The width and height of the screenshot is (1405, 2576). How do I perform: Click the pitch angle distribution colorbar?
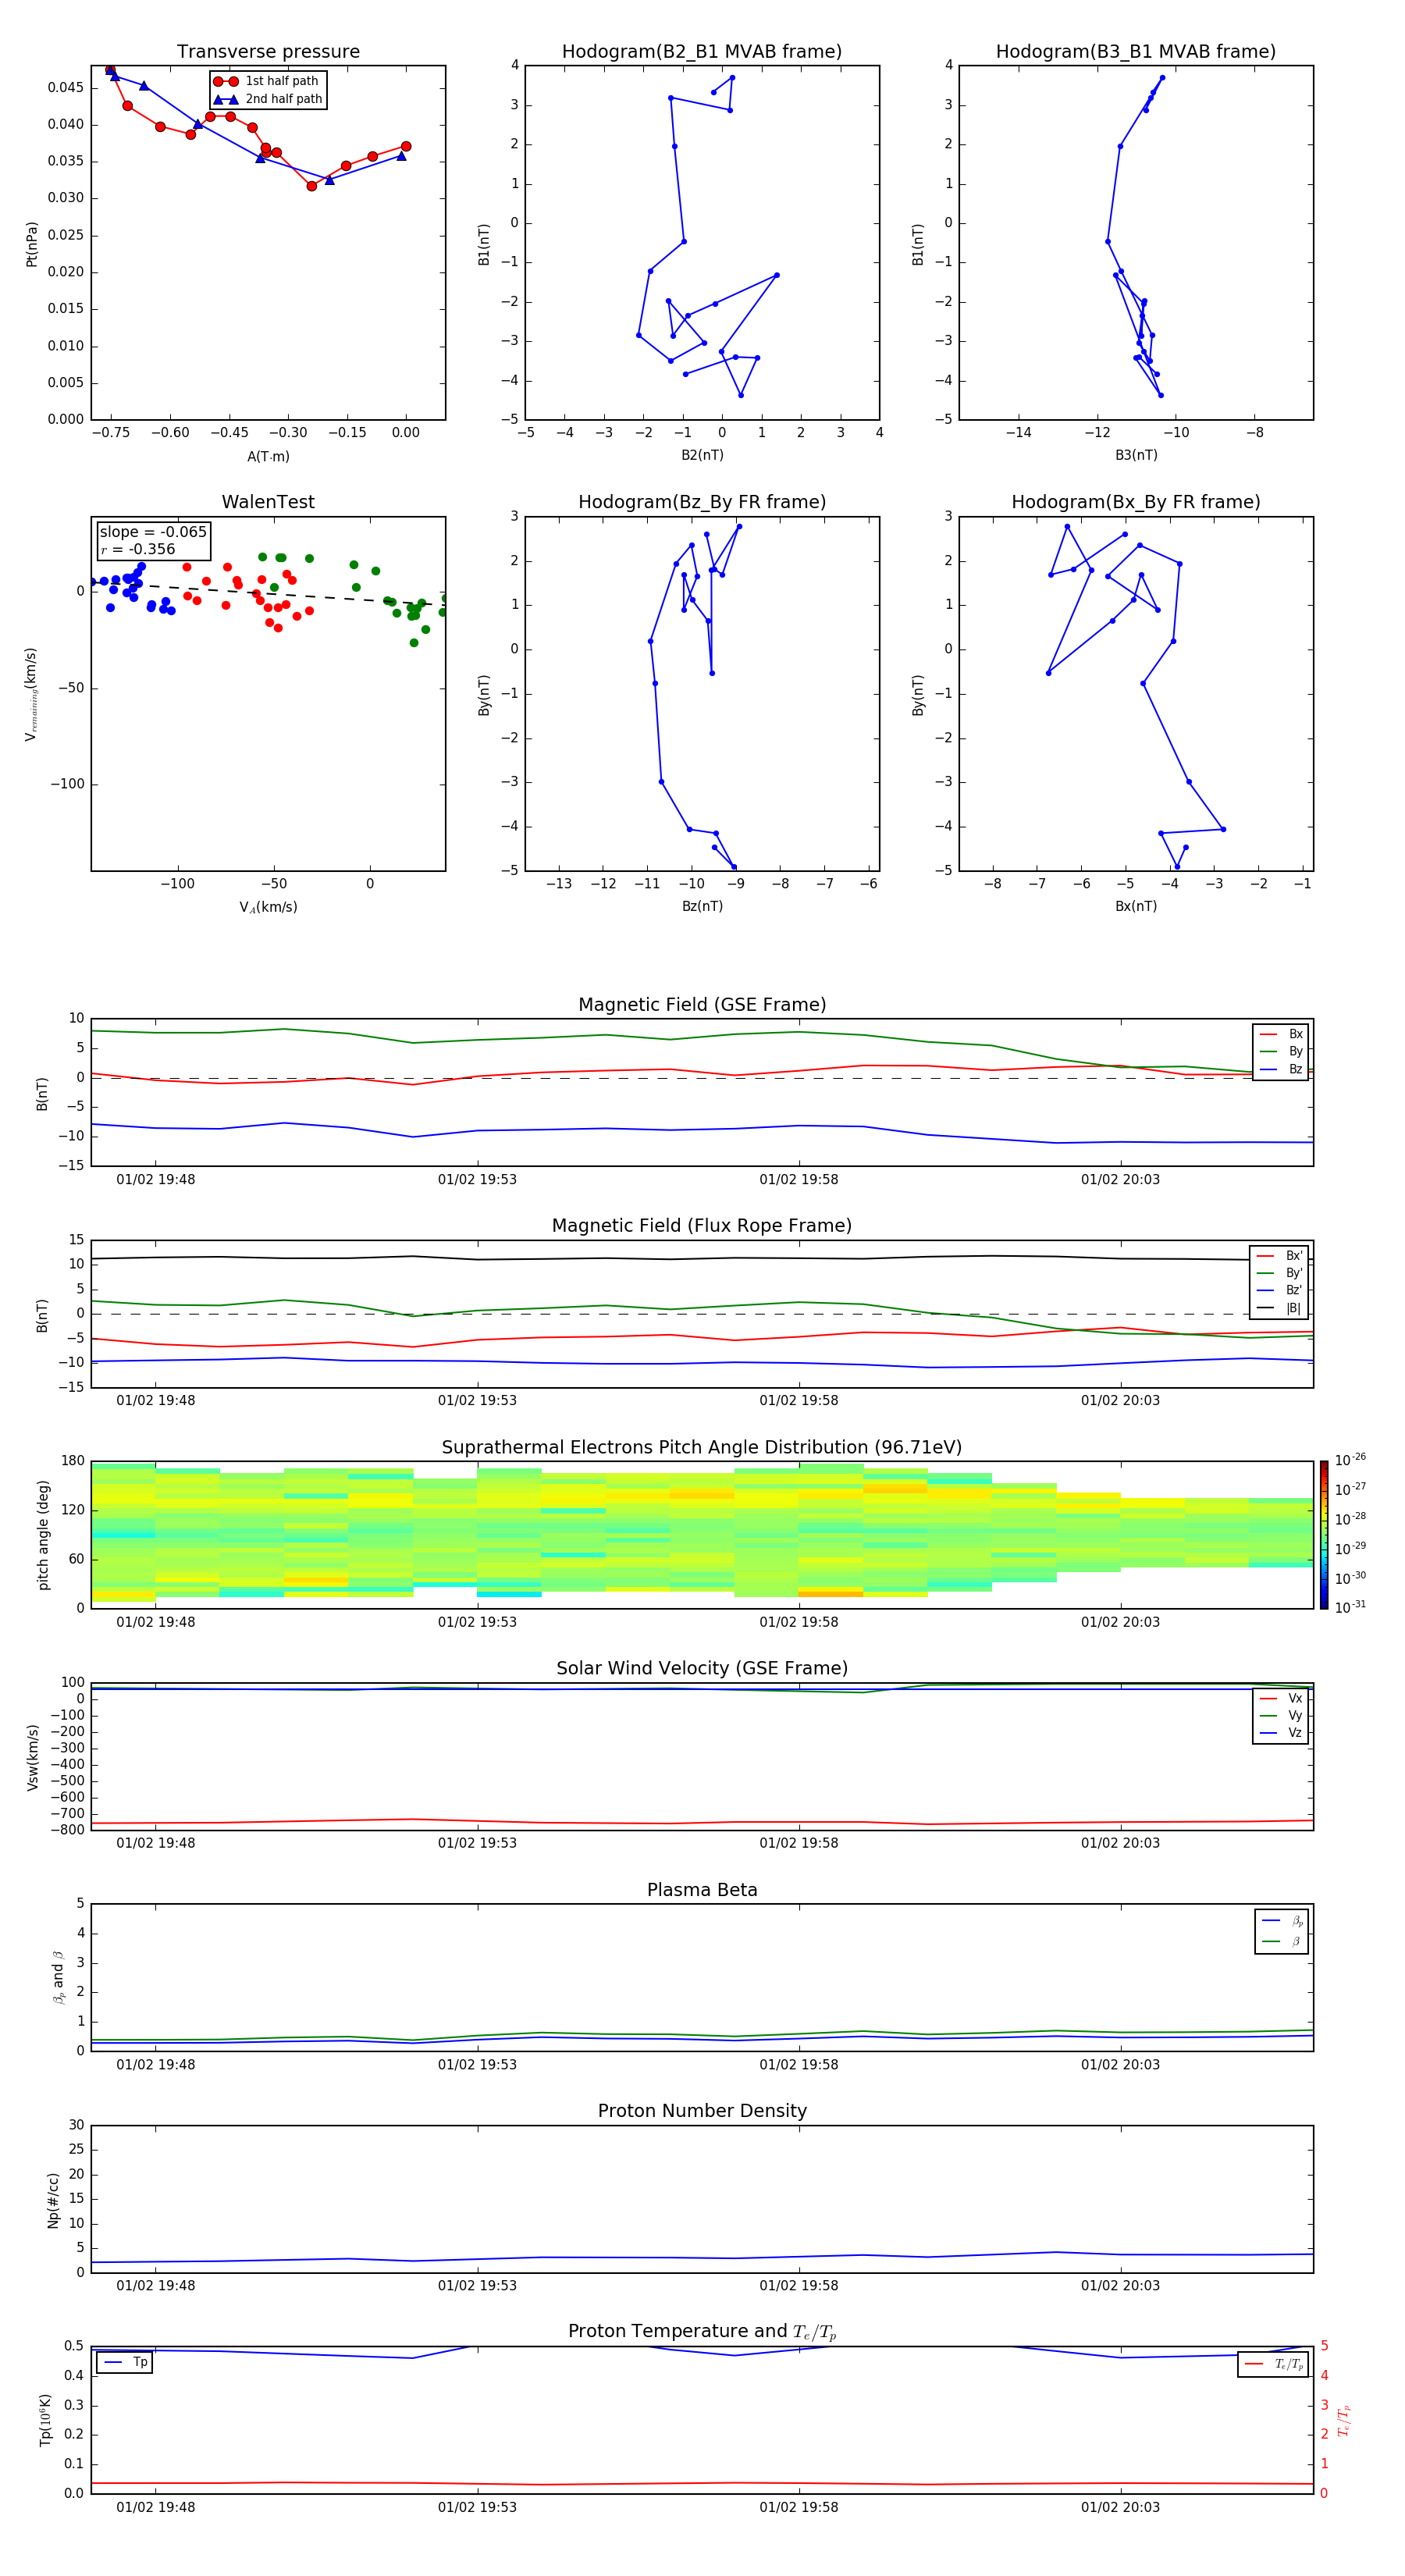pyautogui.click(x=1324, y=1534)
